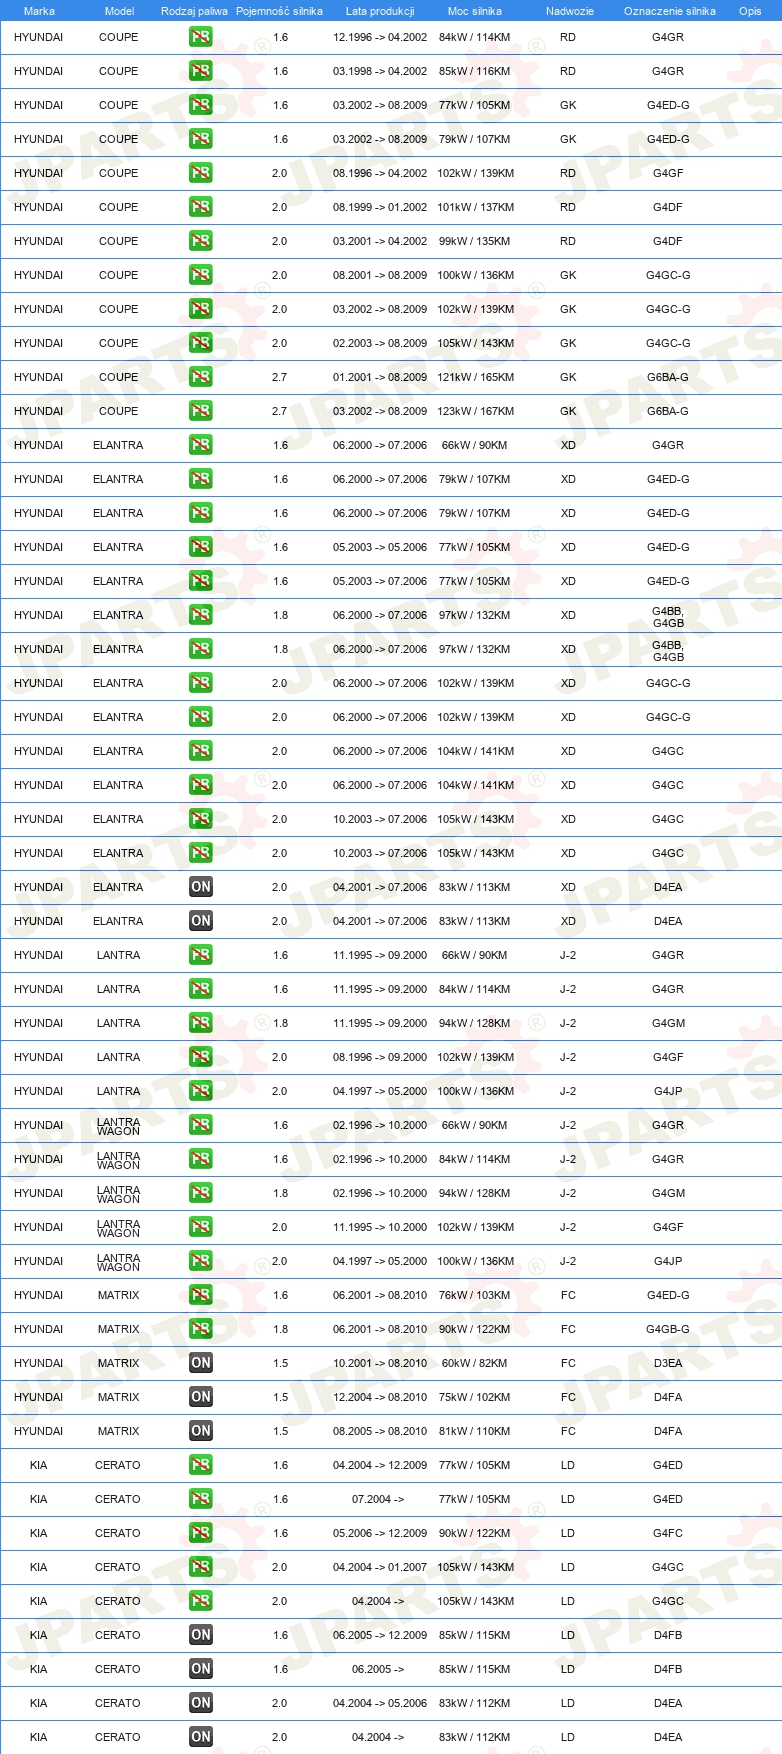The image size is (782, 1754).
Task: Select the engine code 'G4FC'
Action: [668, 1533]
